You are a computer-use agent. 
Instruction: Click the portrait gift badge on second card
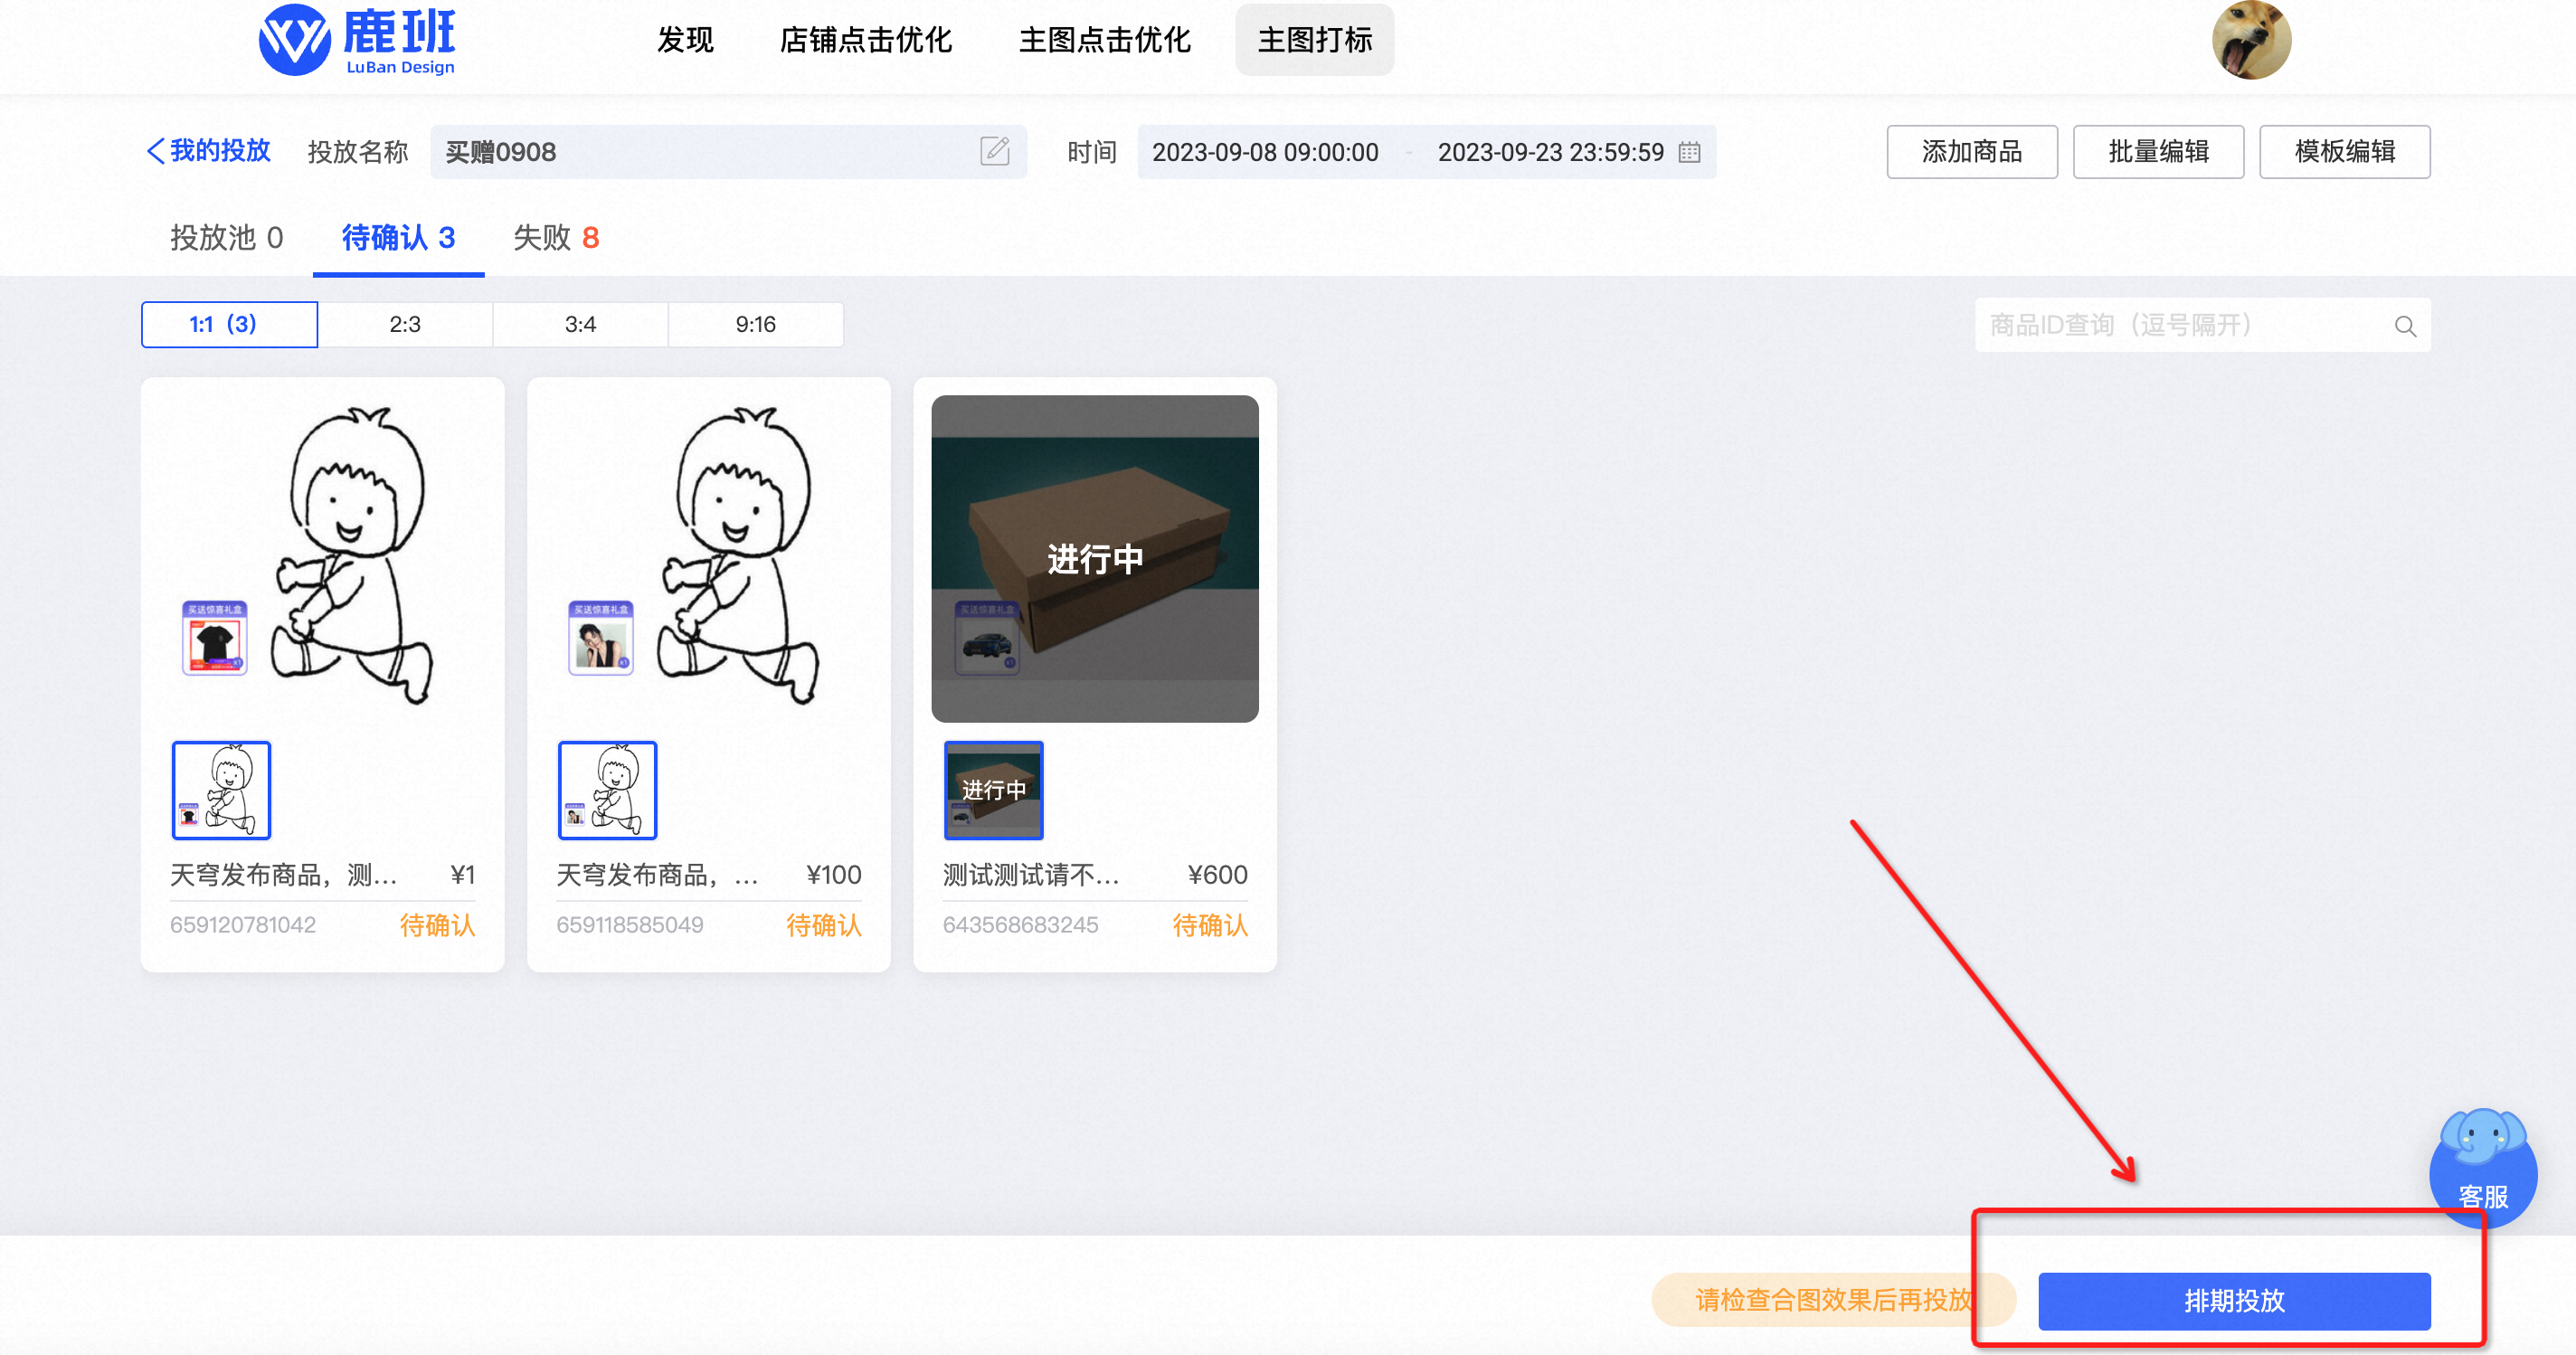pyautogui.click(x=600, y=638)
